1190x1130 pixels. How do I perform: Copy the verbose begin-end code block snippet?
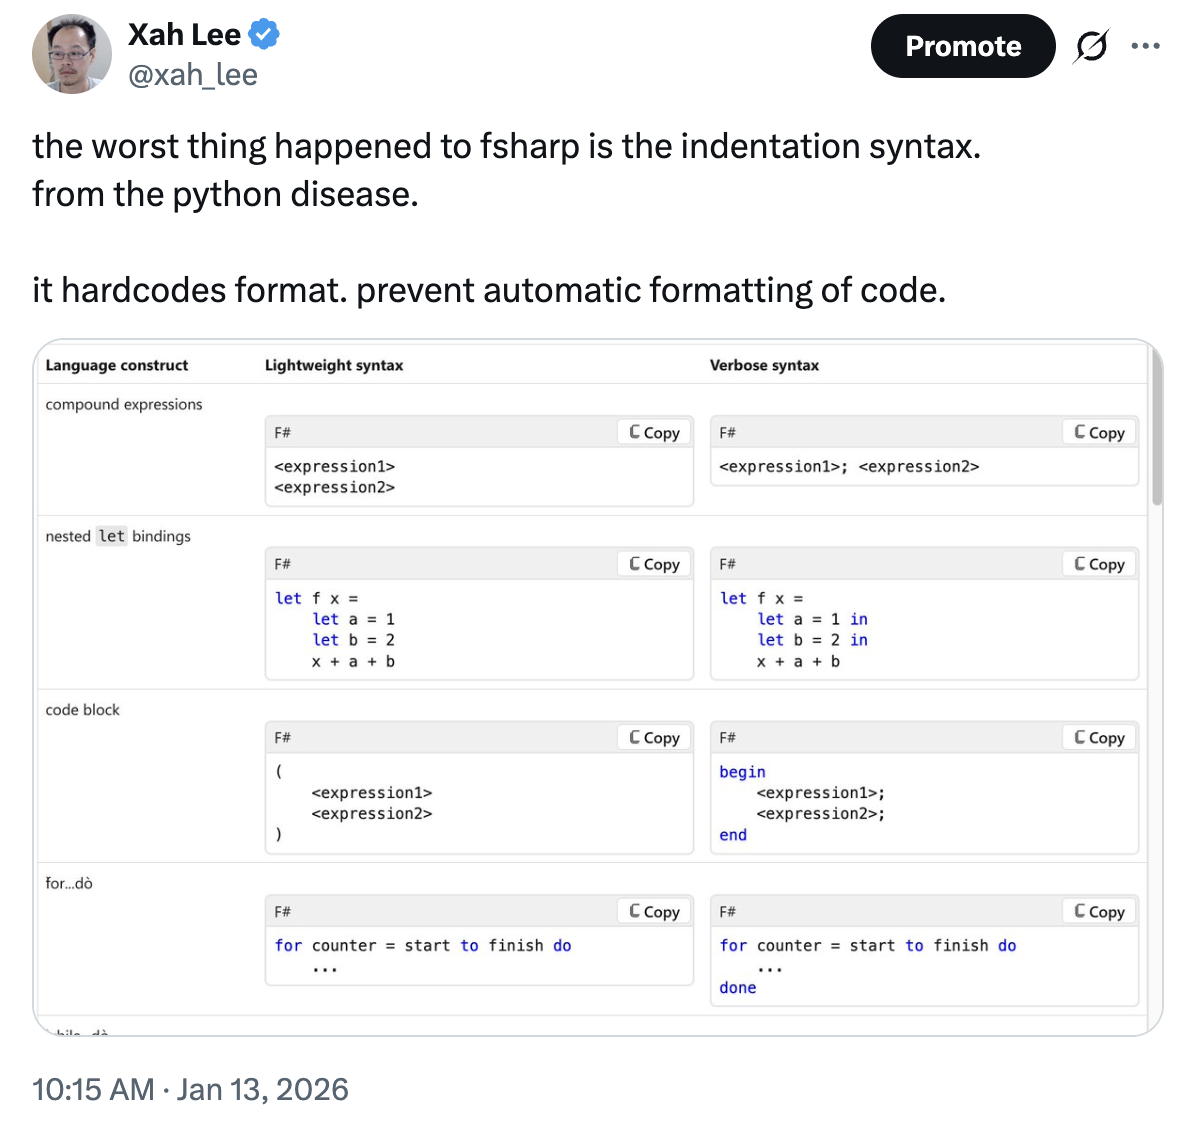point(1098,737)
